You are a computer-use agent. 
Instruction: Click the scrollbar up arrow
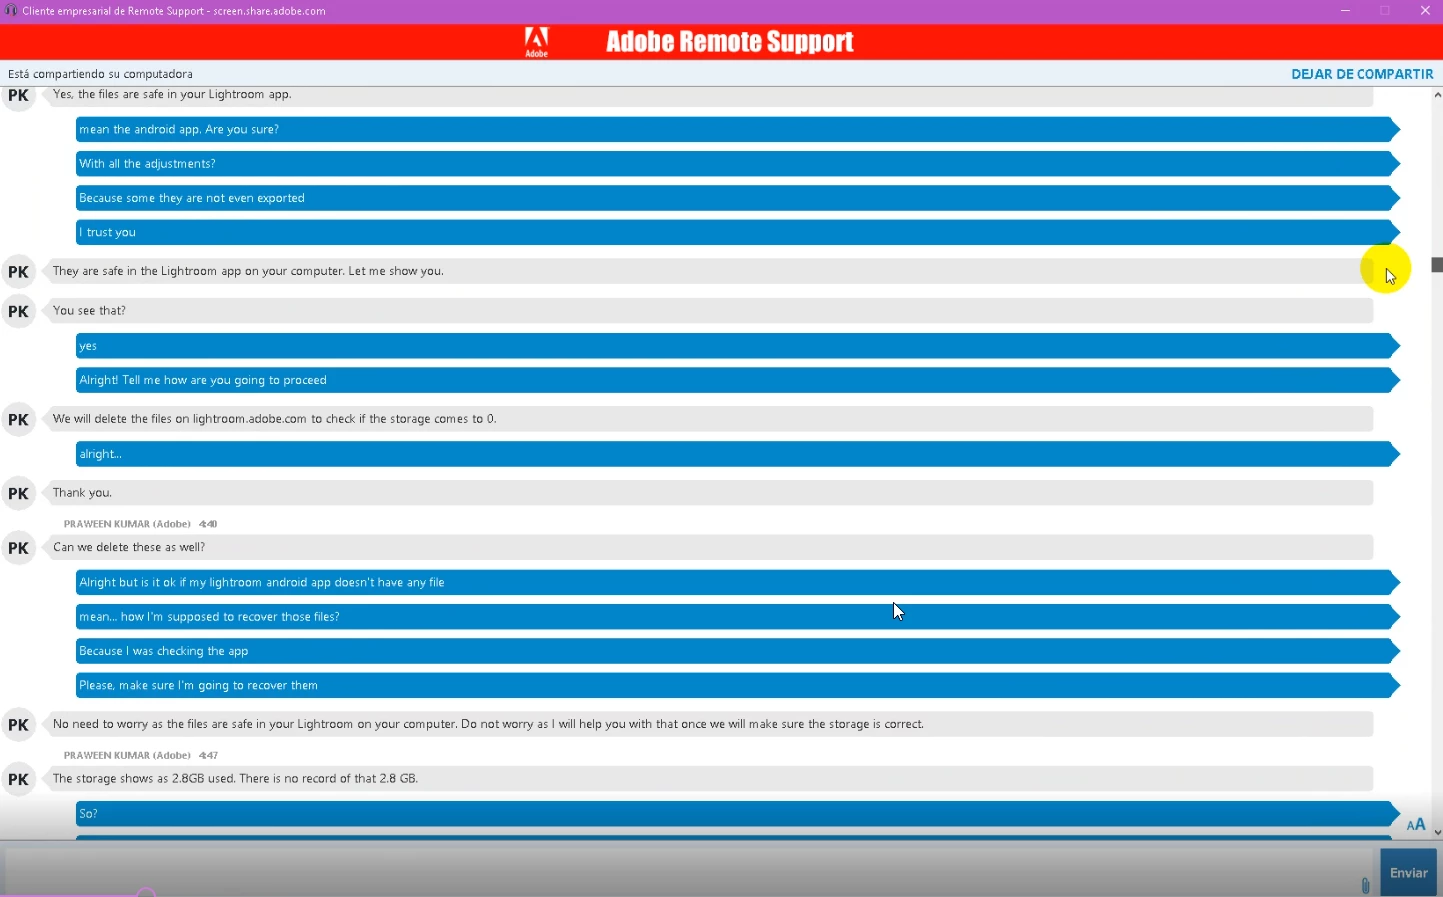1437,95
